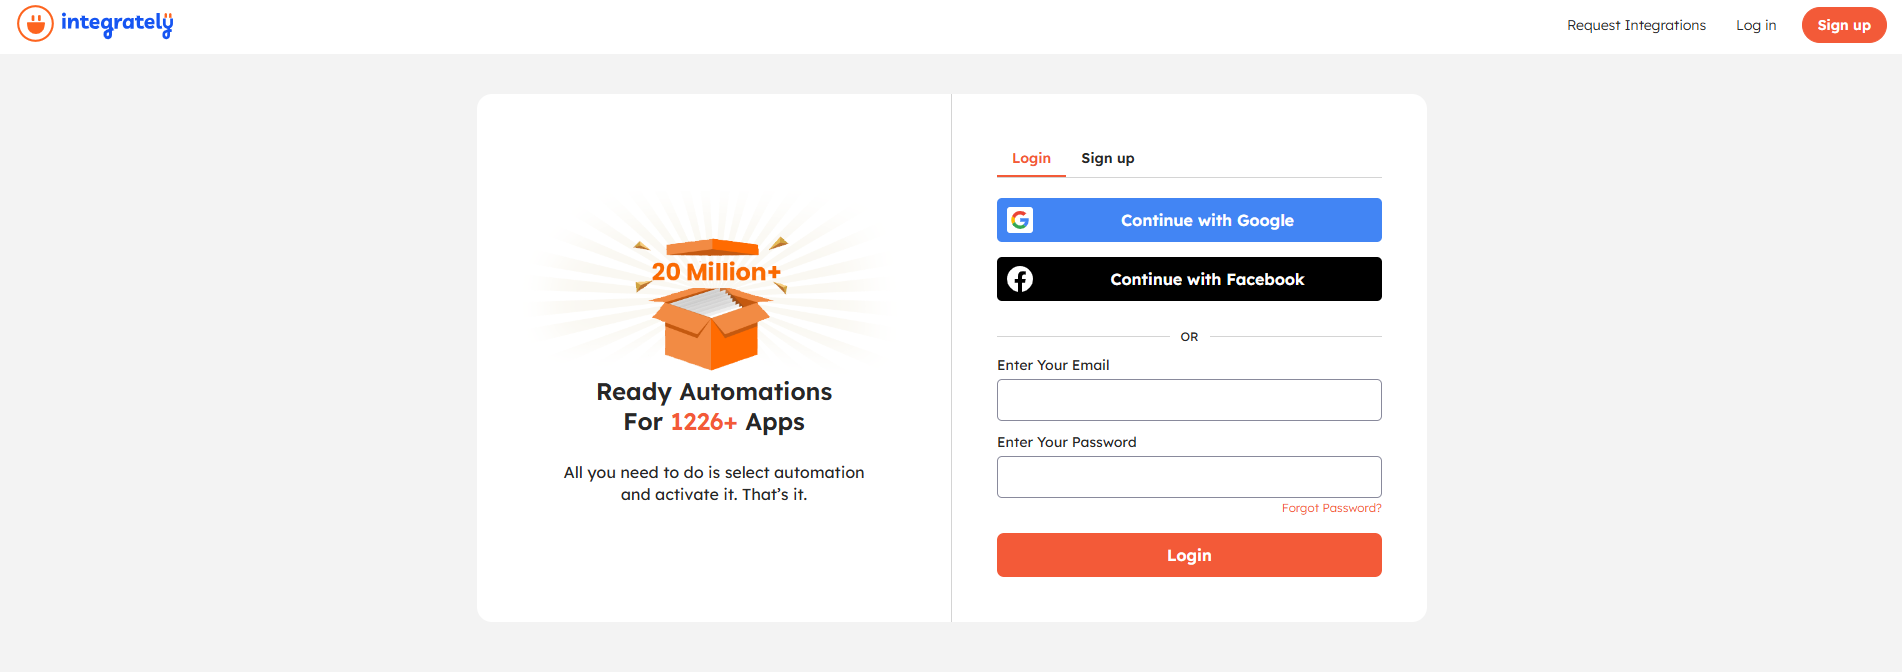Image resolution: width=1902 pixels, height=672 pixels.
Task: Click the 'Ready Automations For 1226+ Apps' heading
Action: pyautogui.click(x=714, y=406)
